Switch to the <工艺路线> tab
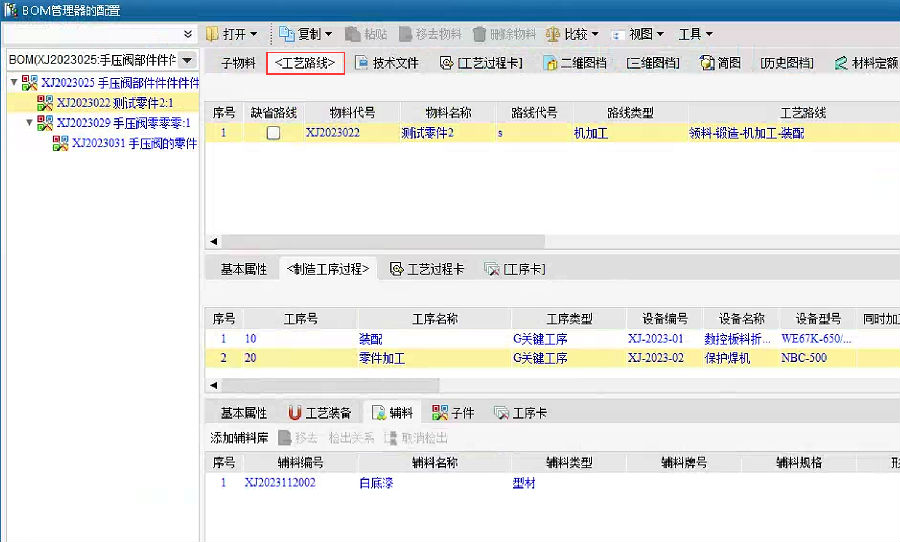Image resolution: width=900 pixels, height=542 pixels. click(305, 63)
